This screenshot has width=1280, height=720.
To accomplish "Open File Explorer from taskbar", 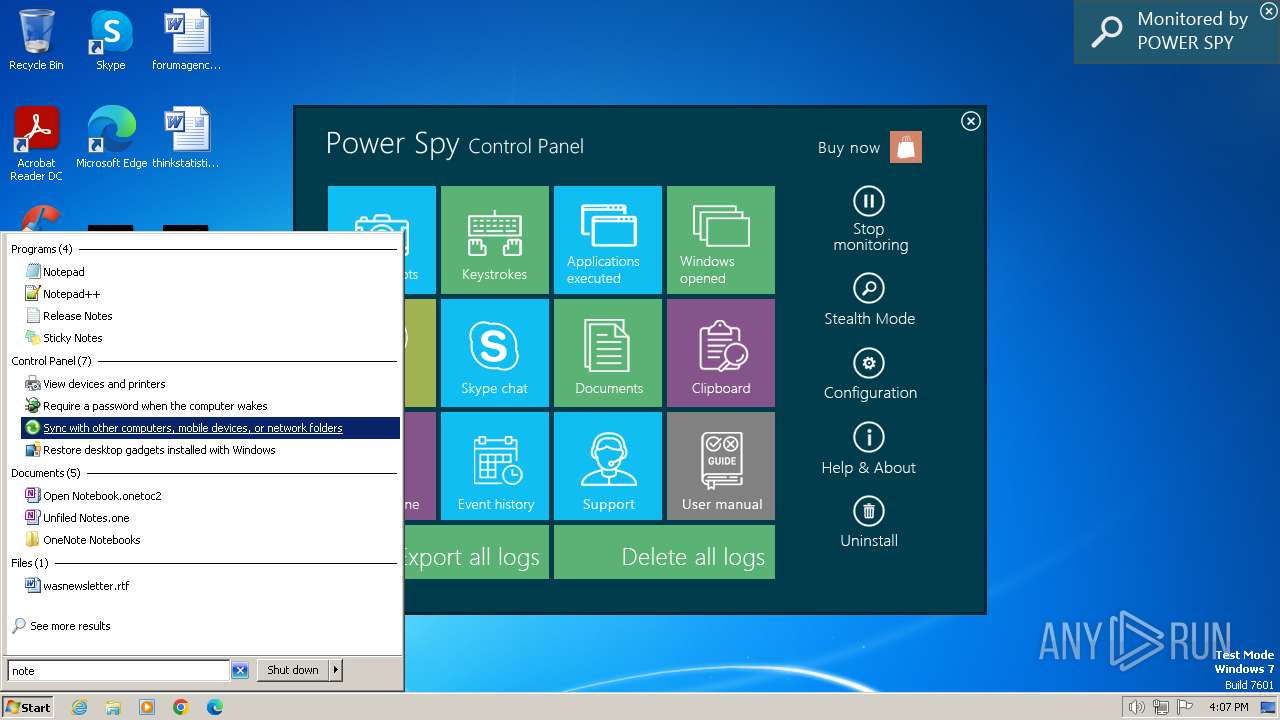I will click(113, 707).
